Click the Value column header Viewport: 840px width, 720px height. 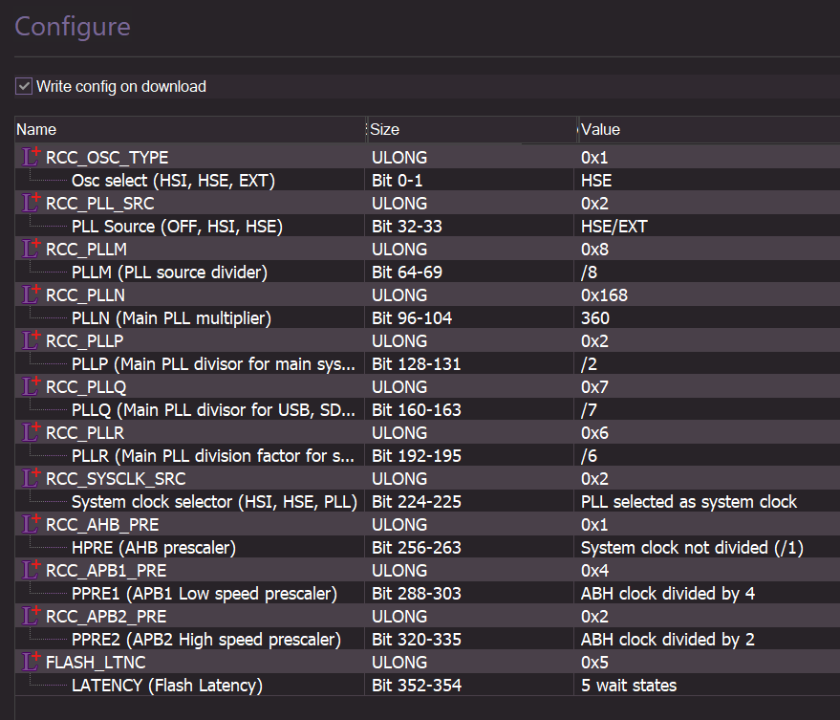601,129
